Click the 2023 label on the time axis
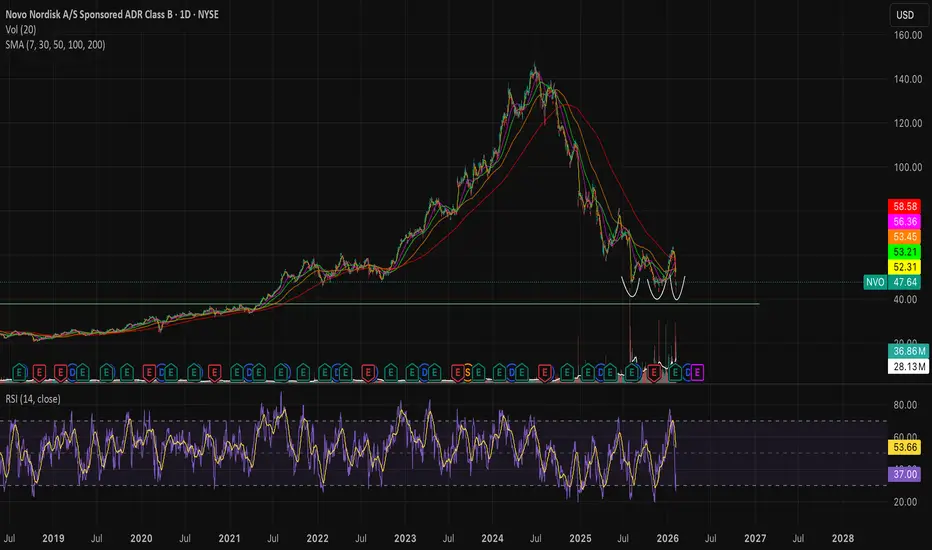 (405, 538)
